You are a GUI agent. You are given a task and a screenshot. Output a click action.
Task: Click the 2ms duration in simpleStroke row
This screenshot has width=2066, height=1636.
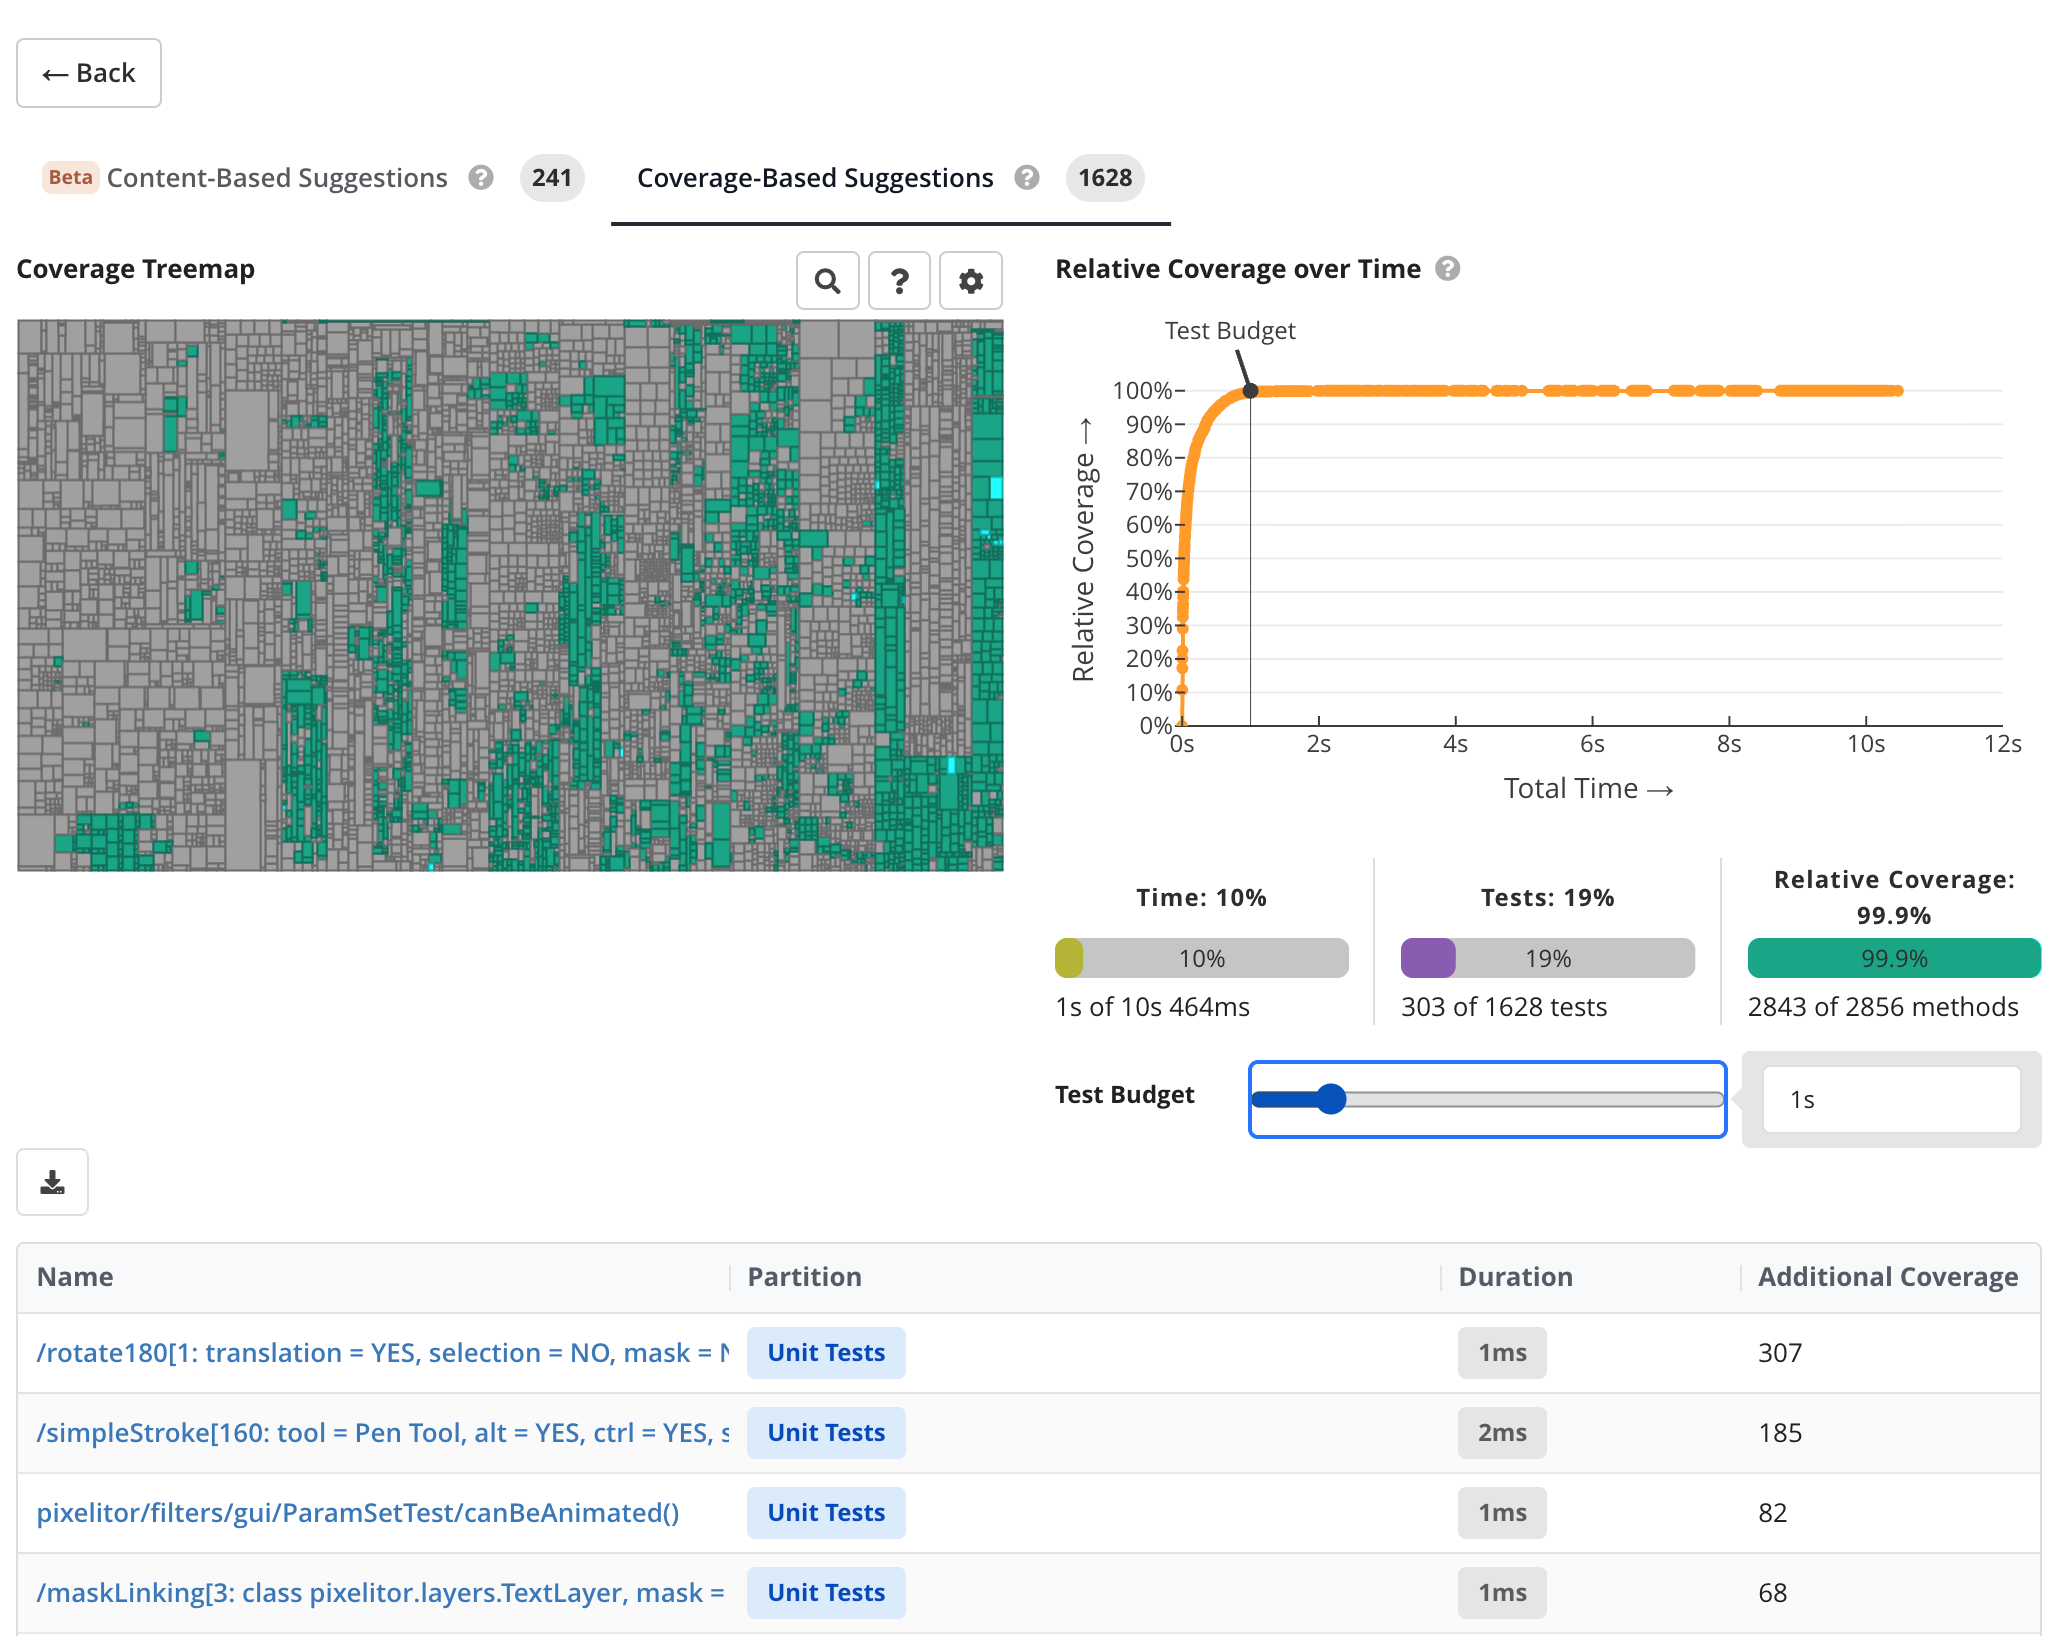(x=1502, y=1433)
